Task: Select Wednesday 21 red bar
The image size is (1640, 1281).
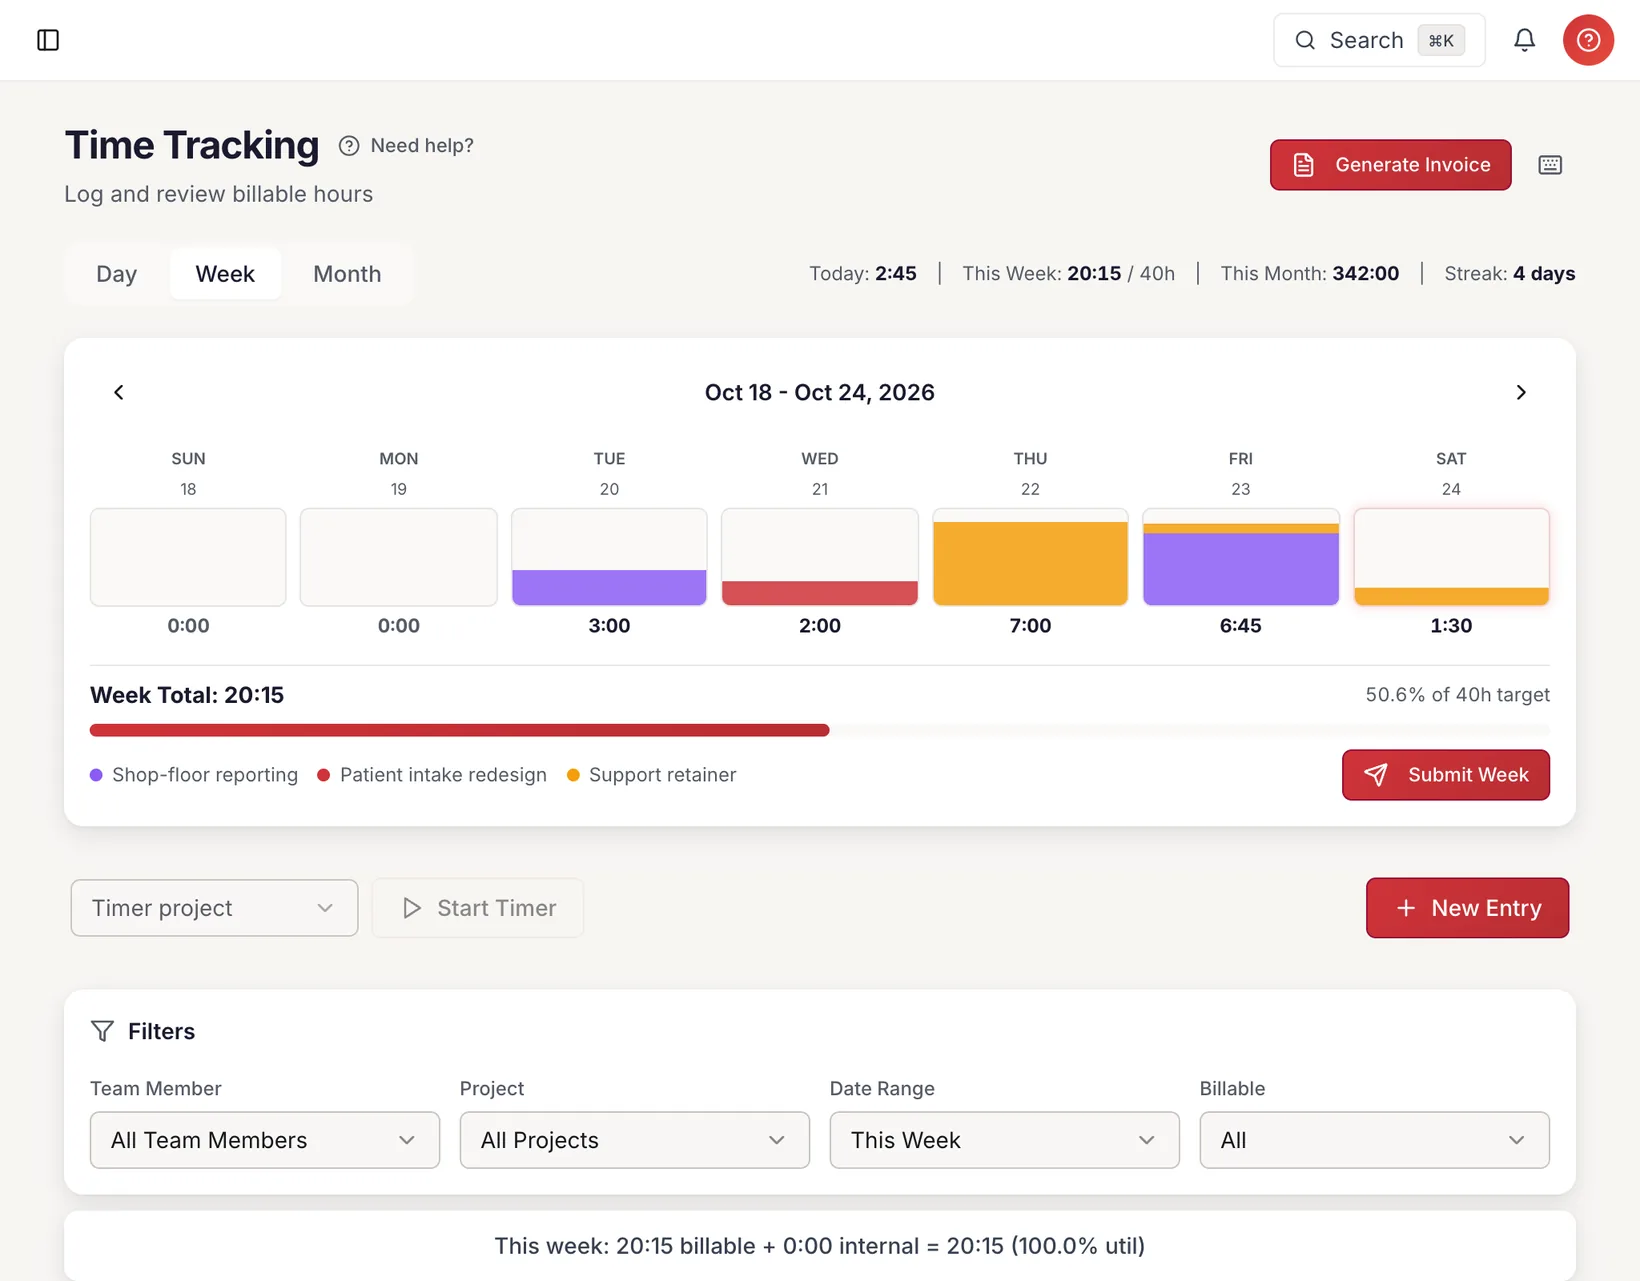Action: tap(820, 593)
